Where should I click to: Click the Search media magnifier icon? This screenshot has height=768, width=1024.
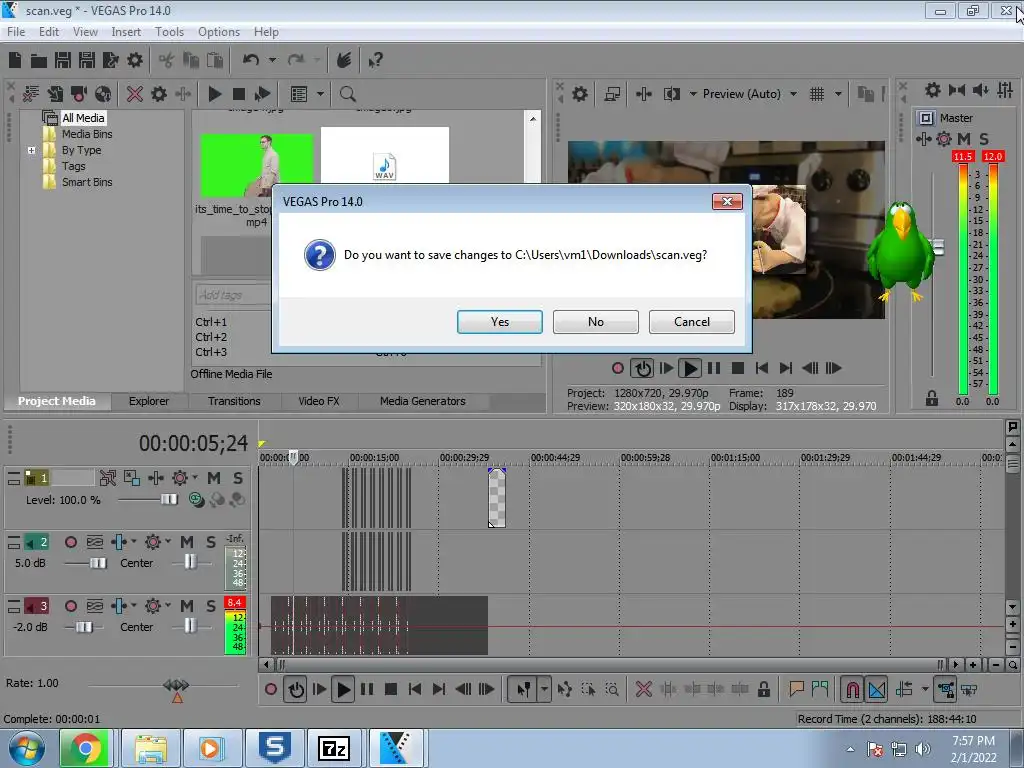click(347, 94)
